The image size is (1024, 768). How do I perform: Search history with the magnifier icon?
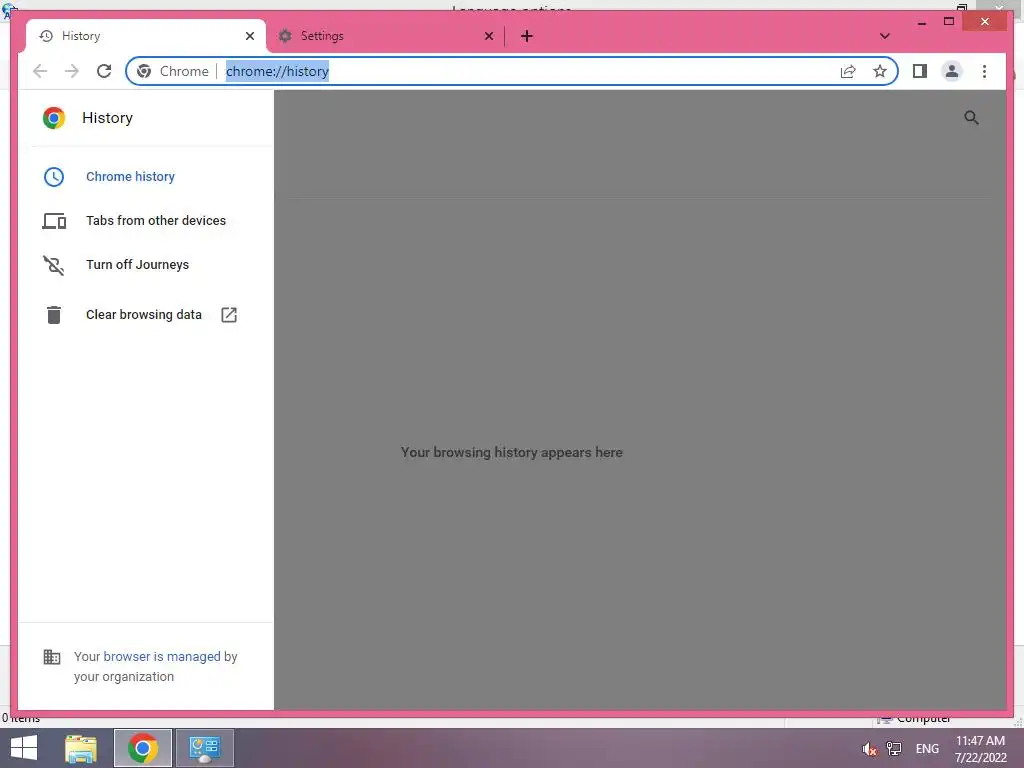971,118
